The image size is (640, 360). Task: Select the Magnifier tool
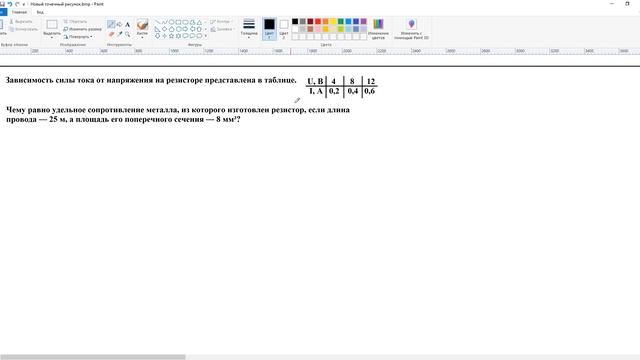pos(127,34)
